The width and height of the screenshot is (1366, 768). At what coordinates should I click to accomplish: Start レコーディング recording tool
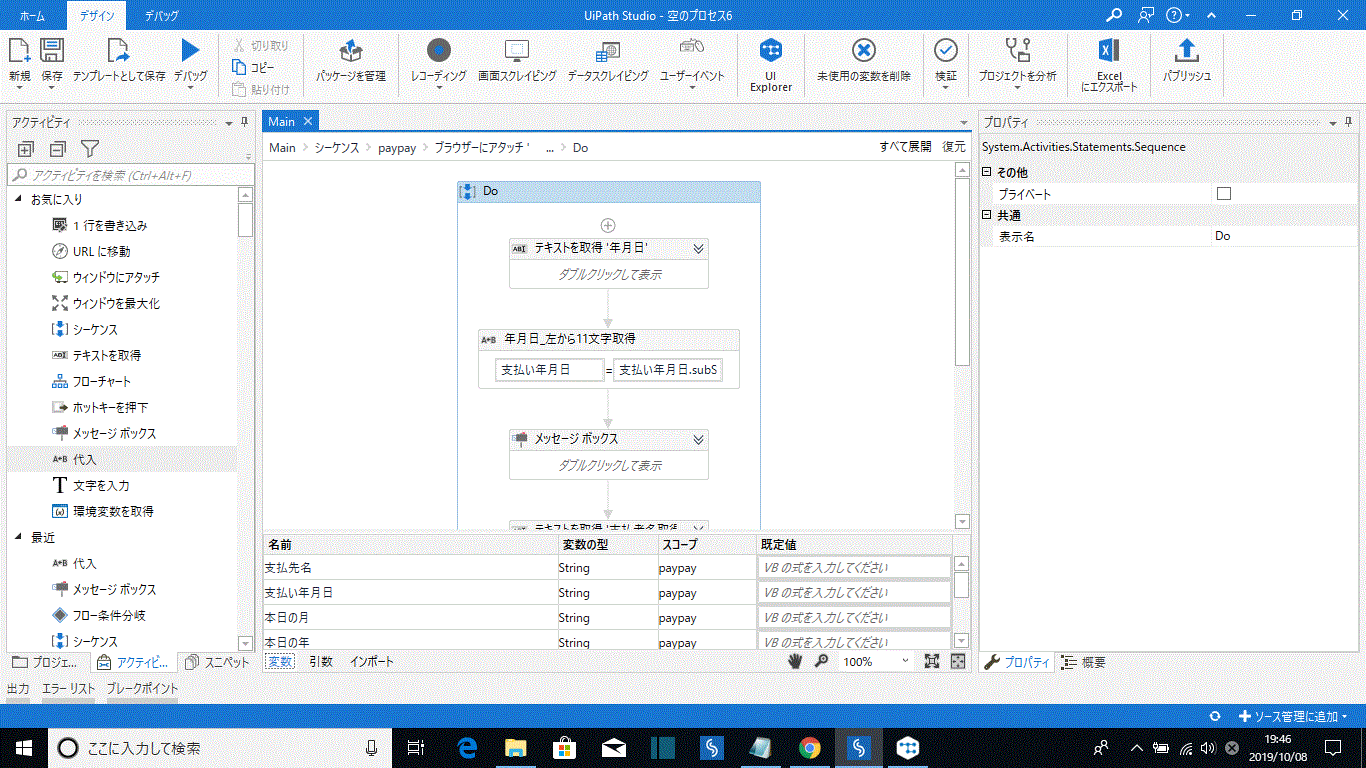(439, 50)
